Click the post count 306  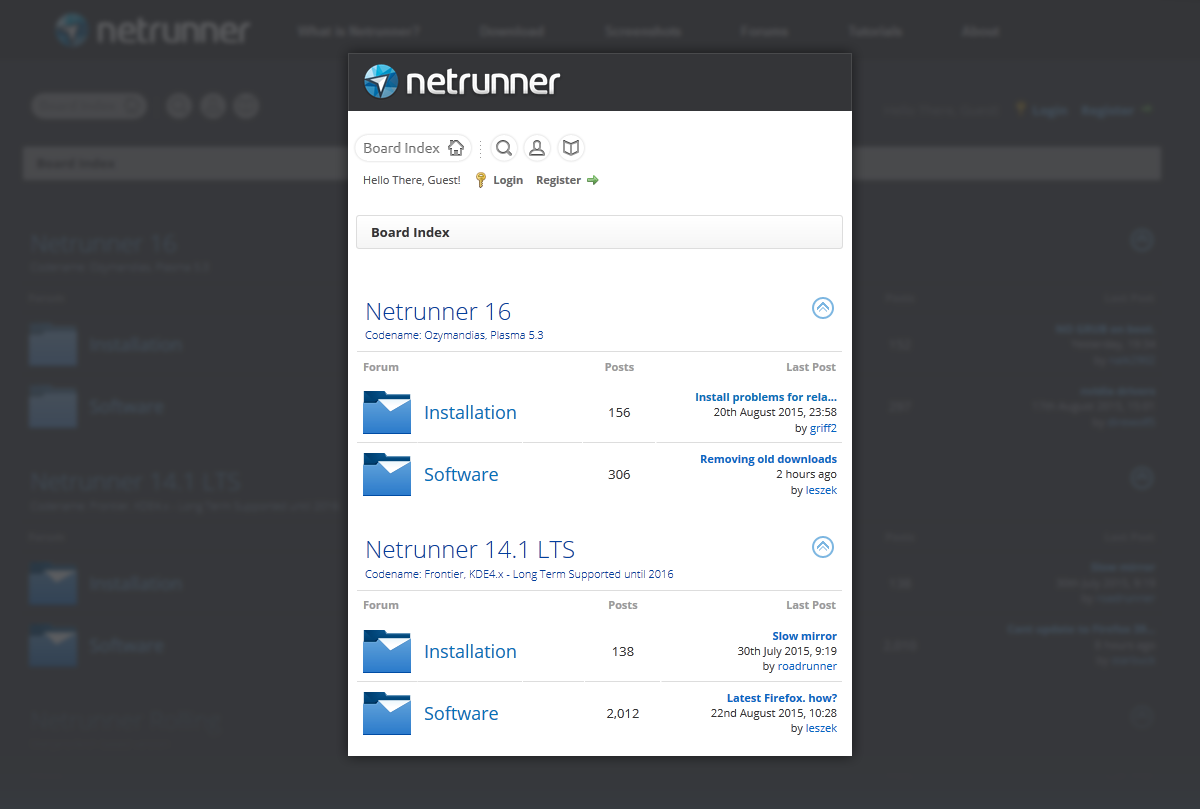(619, 474)
